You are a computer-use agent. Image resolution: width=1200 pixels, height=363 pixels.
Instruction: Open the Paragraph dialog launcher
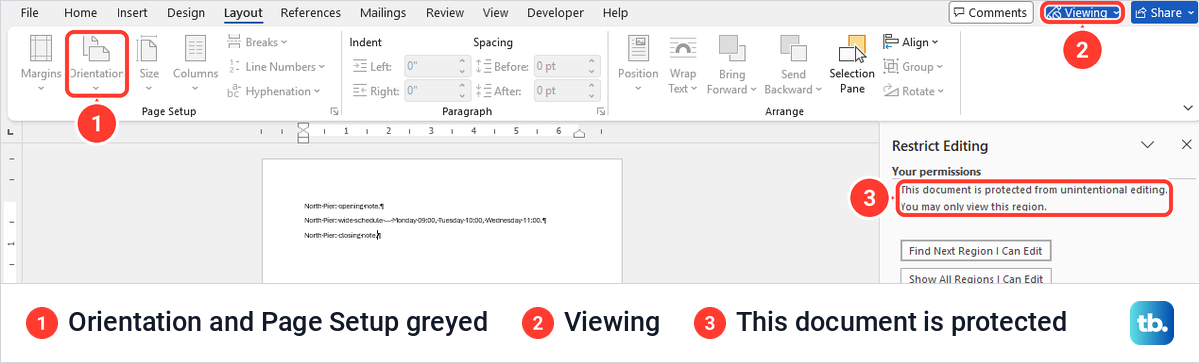pyautogui.click(x=600, y=111)
